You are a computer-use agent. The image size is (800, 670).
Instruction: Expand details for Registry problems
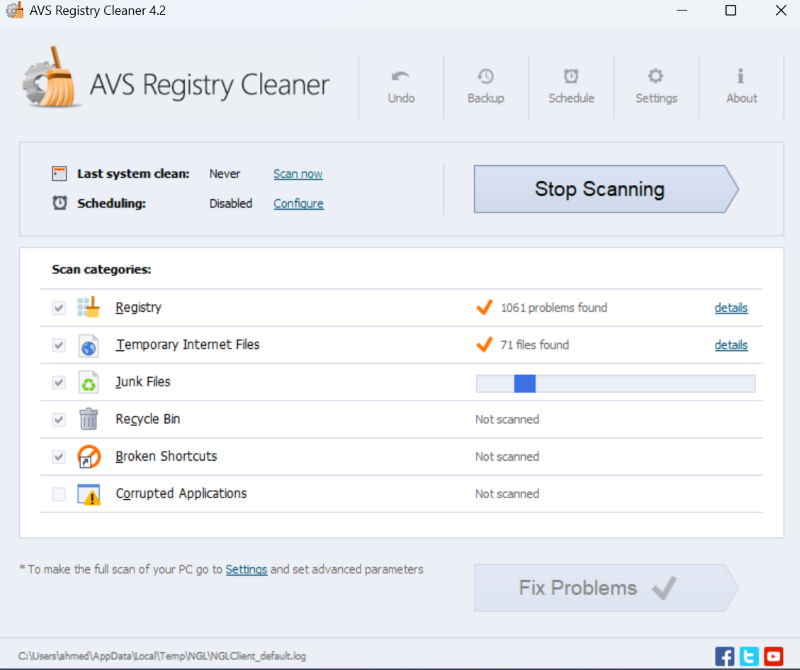point(730,308)
